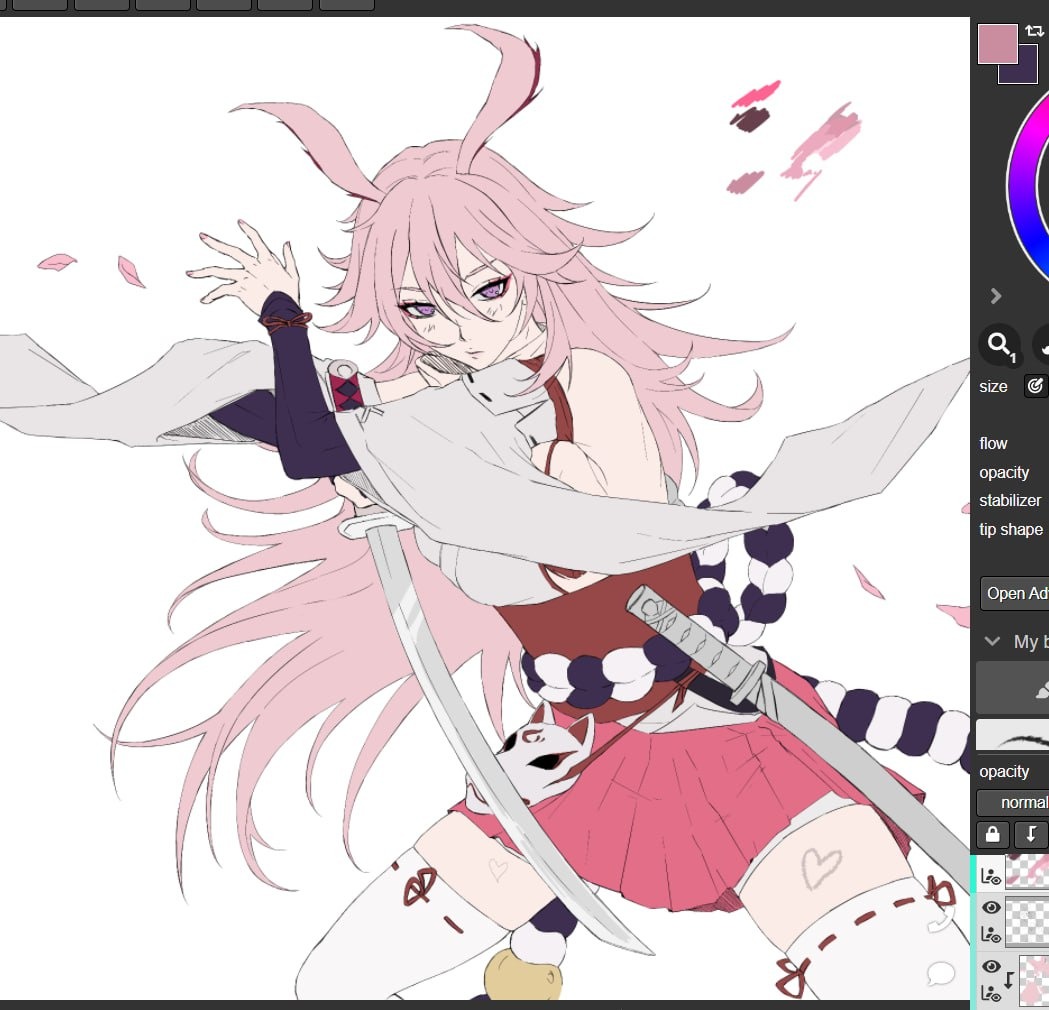Click the clipping arrow button beside the lock

[1030, 834]
